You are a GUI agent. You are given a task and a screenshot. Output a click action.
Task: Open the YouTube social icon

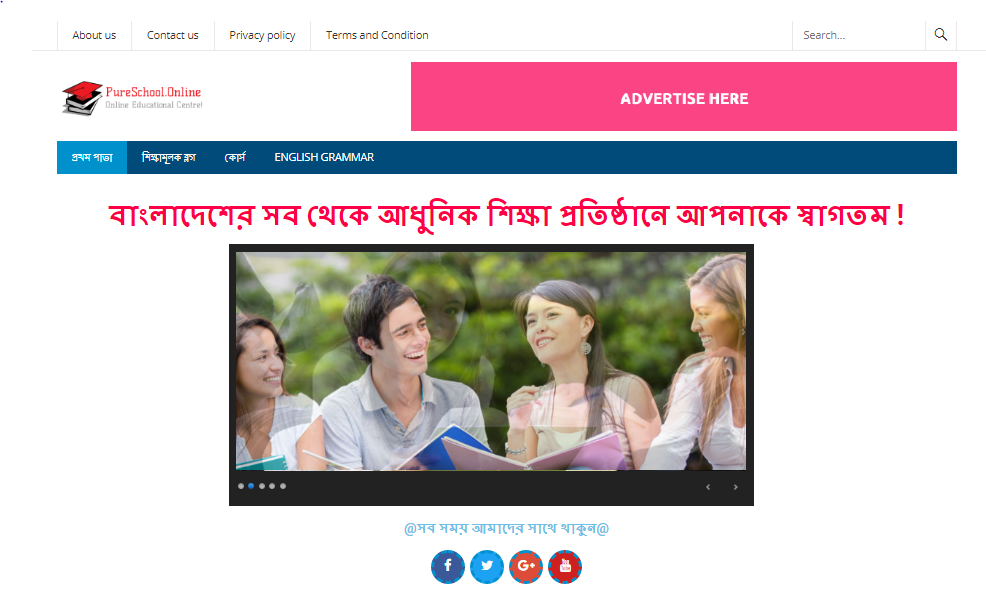pos(565,567)
